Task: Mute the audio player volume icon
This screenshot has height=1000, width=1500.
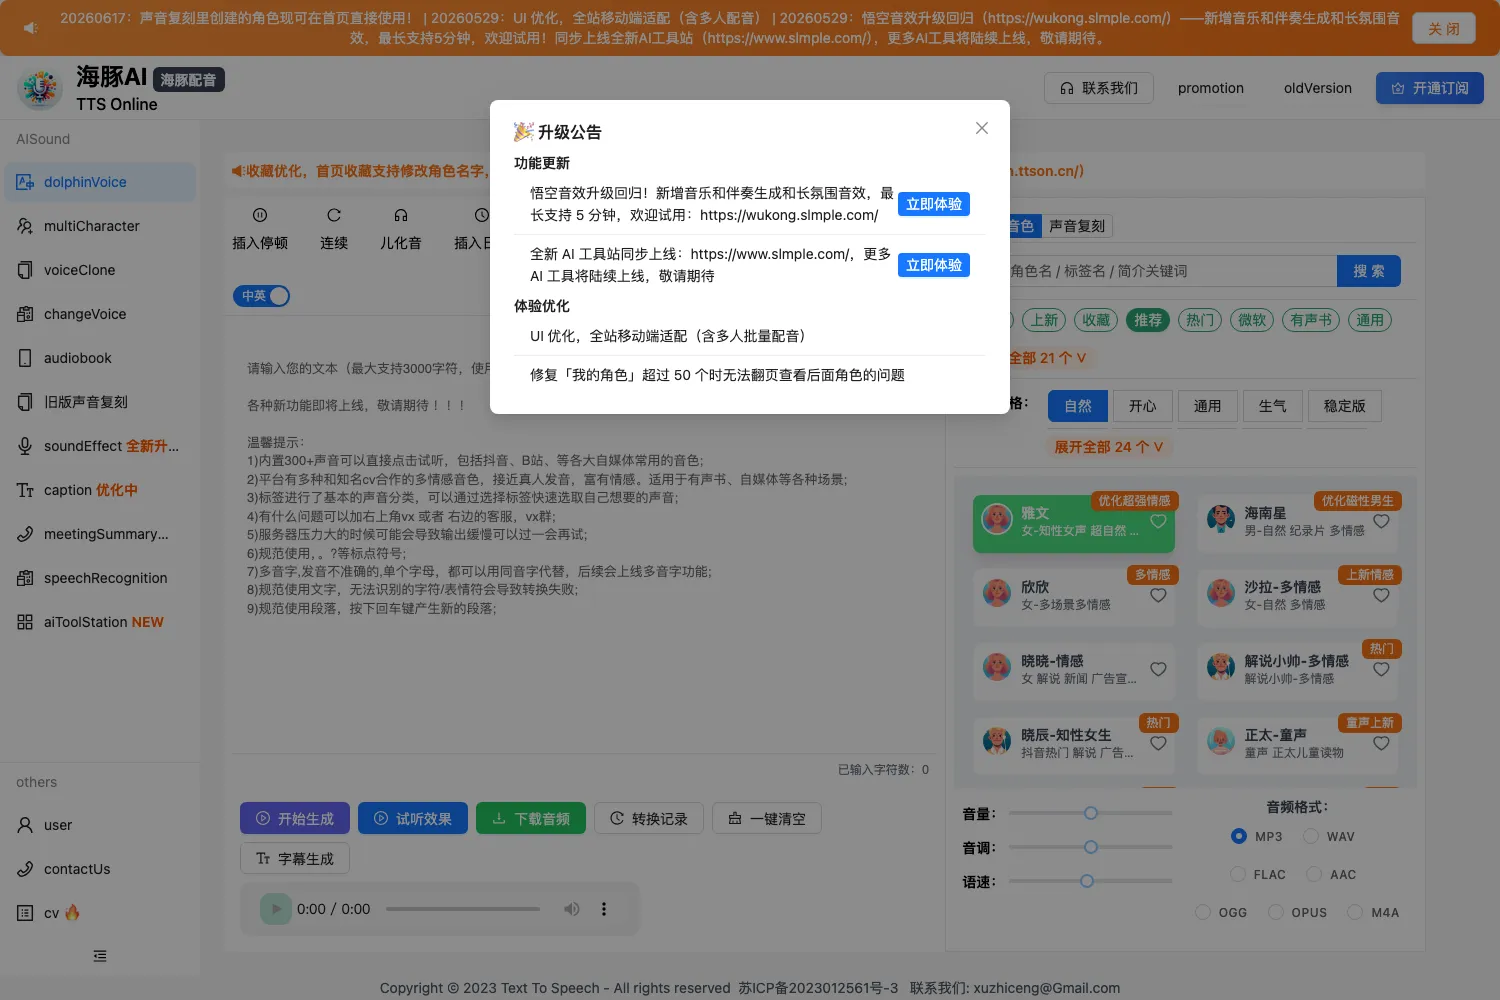Action: [572, 909]
